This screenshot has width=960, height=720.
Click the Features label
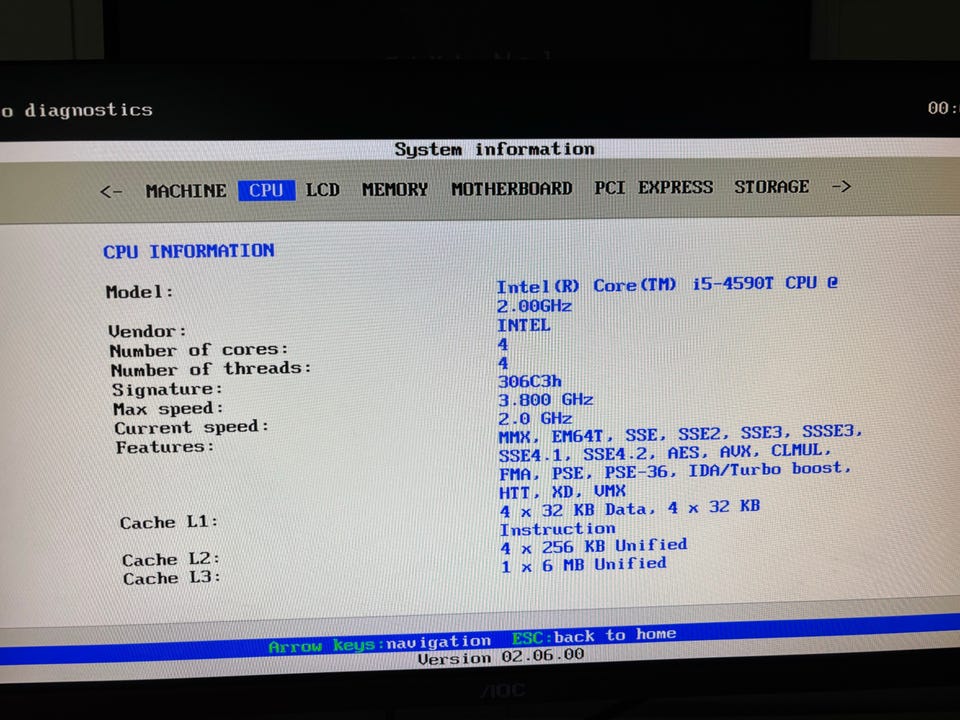coord(165,447)
